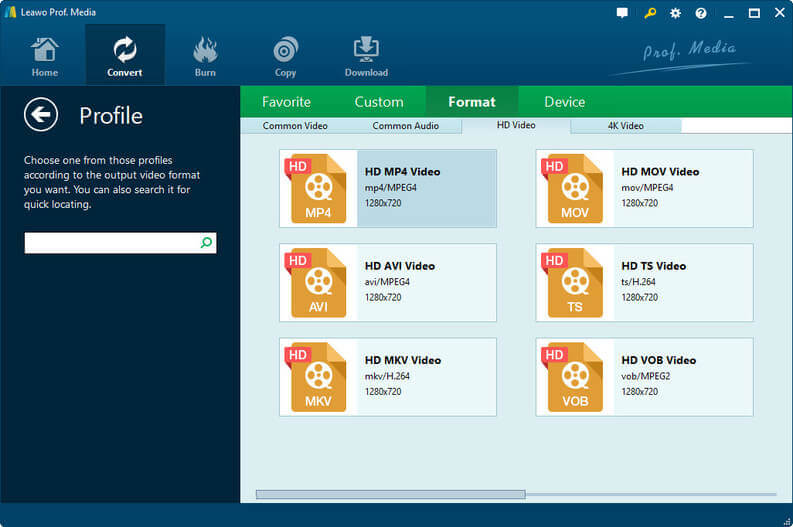Open the Copy module

pyautogui.click(x=285, y=57)
